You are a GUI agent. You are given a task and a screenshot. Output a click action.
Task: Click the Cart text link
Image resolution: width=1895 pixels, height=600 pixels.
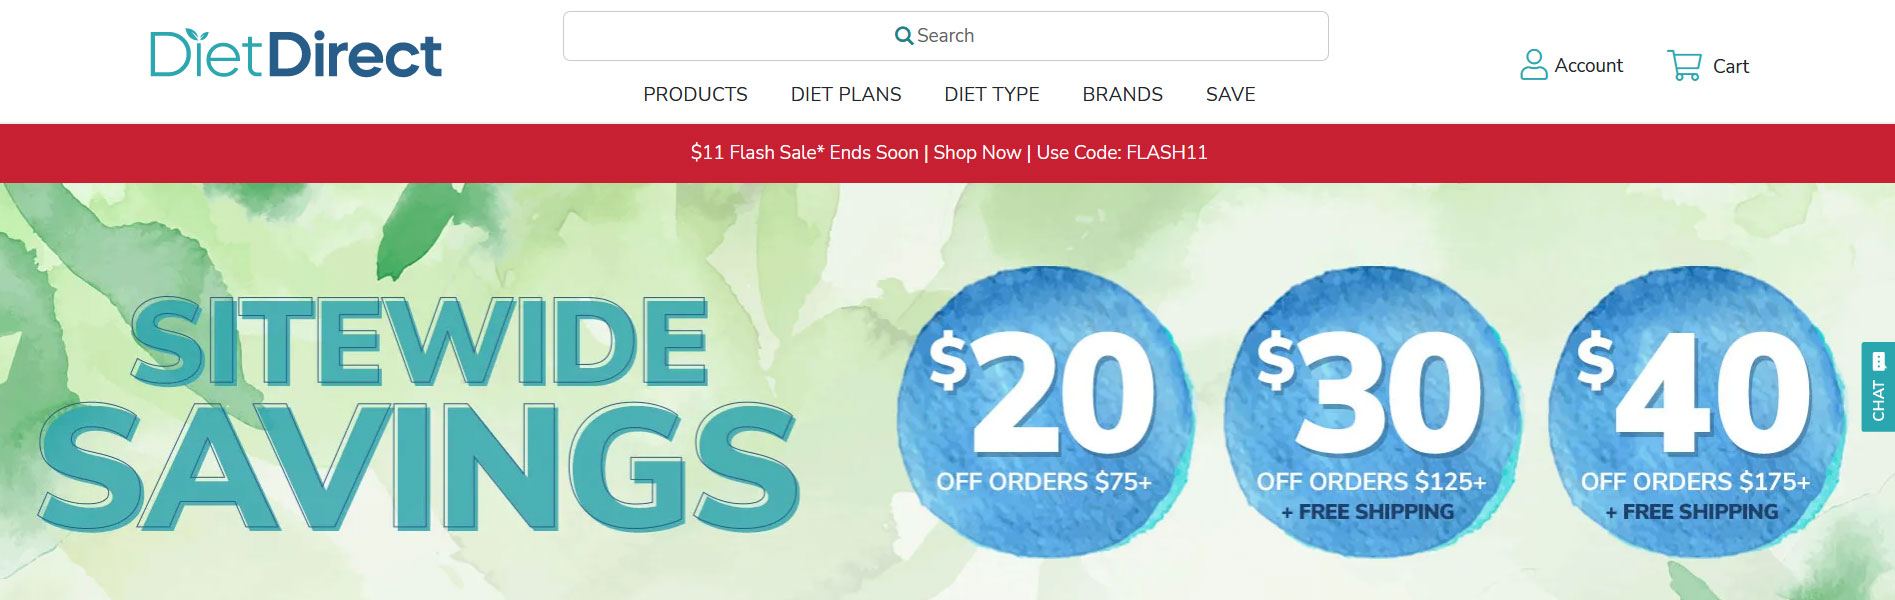[x=1730, y=66]
